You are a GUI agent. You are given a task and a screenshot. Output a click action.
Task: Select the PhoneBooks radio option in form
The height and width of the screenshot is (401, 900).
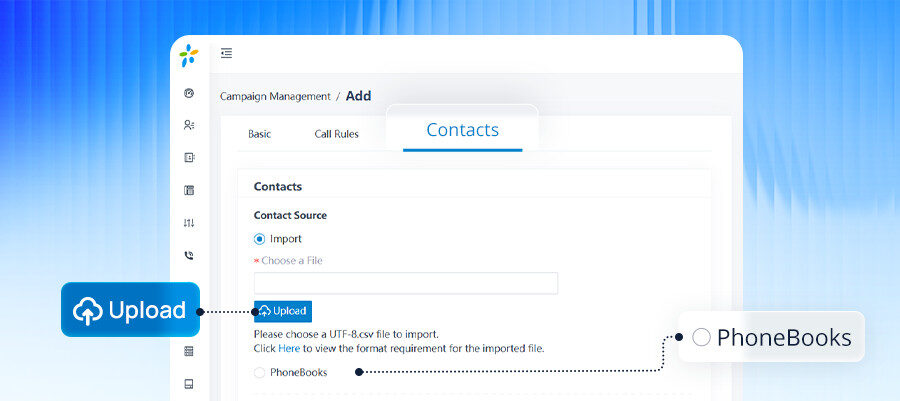(259, 373)
